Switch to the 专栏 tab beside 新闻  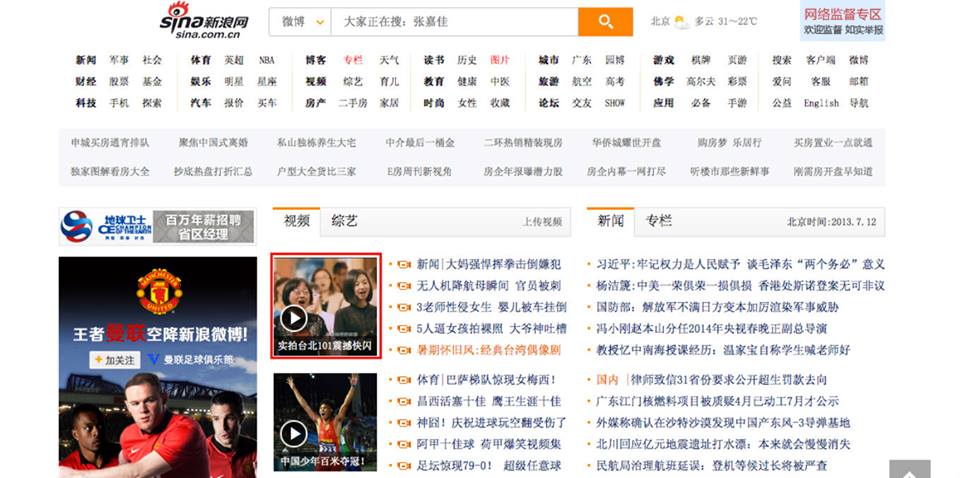click(x=659, y=220)
